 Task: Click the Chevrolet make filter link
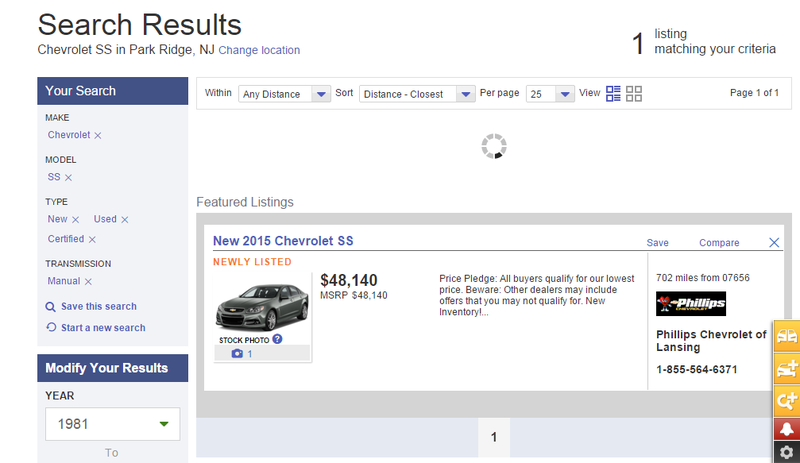tap(69, 135)
